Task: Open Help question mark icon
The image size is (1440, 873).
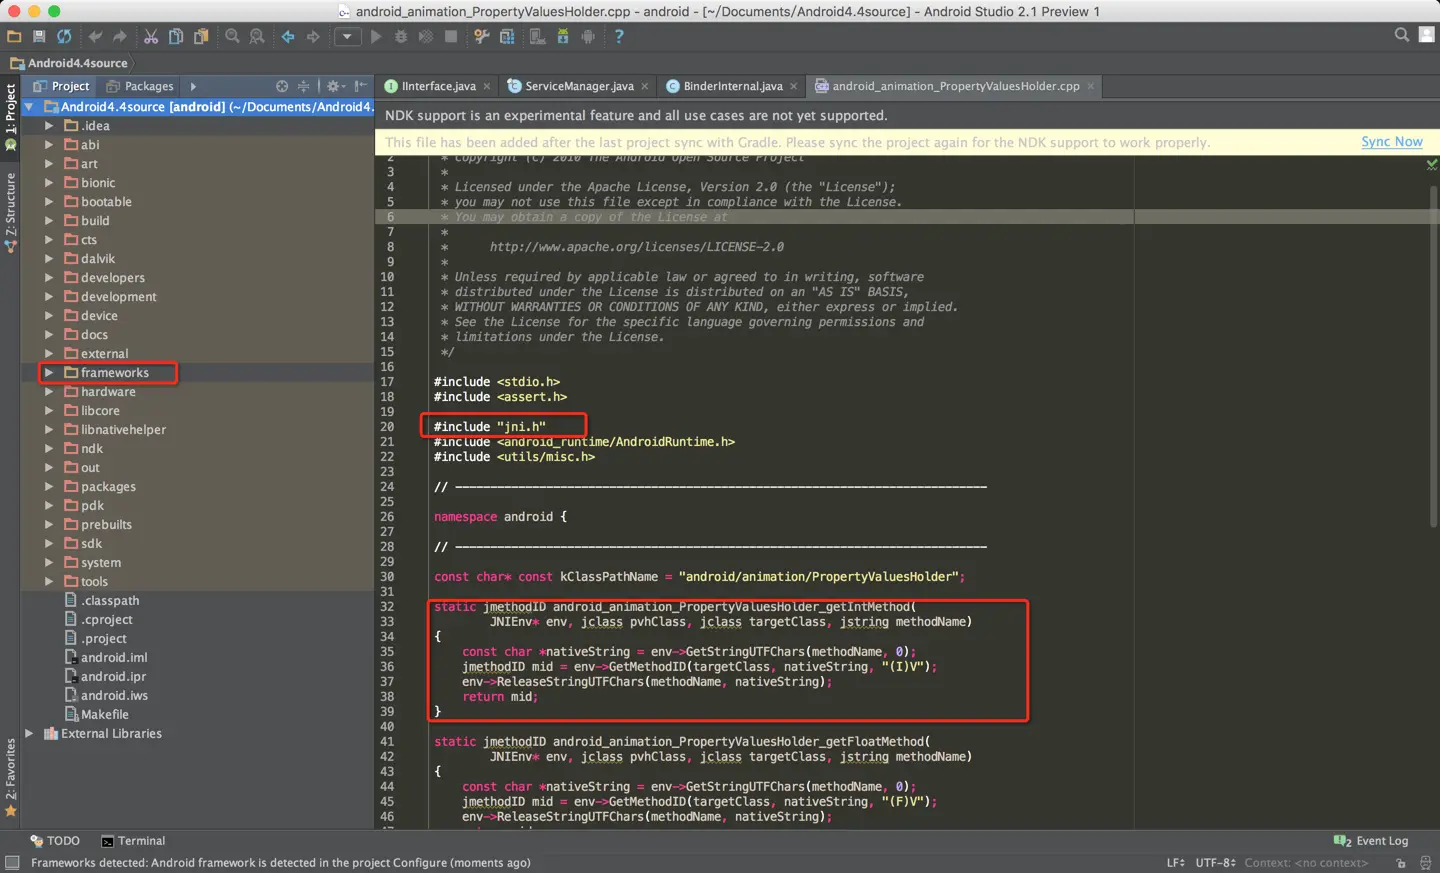Action: click(619, 36)
